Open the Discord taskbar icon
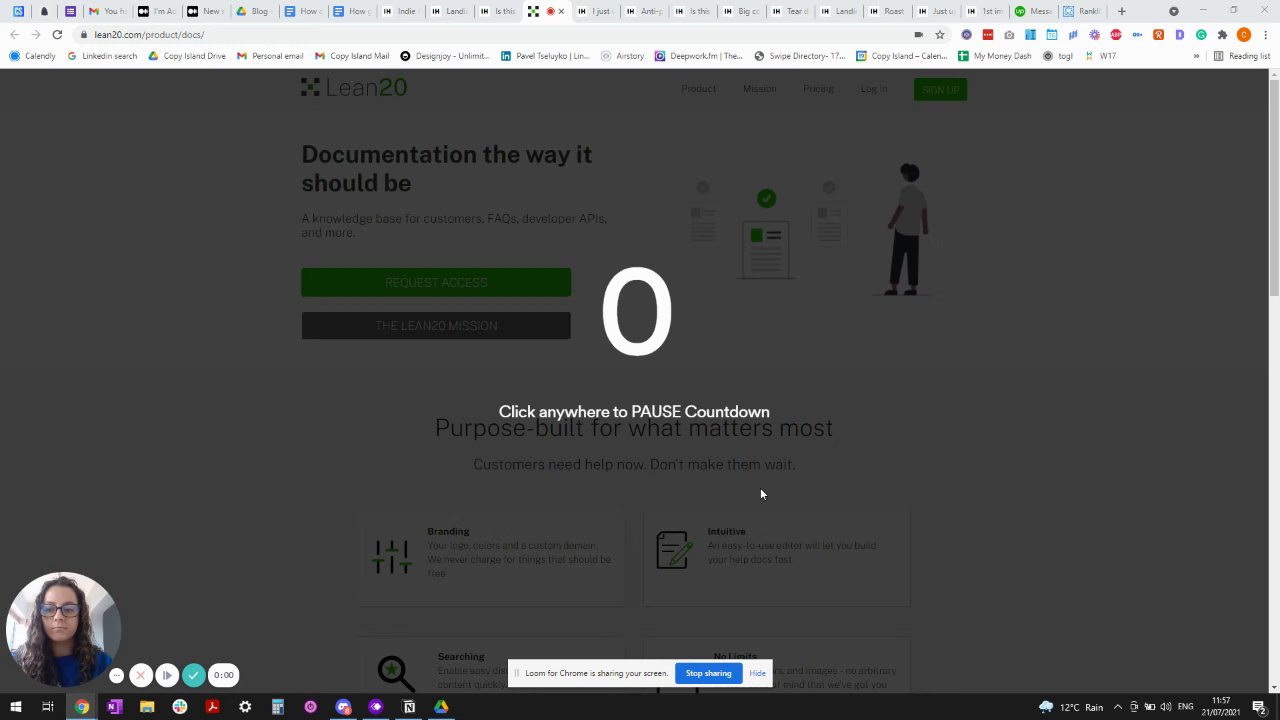The width and height of the screenshot is (1280, 720). coord(343,707)
